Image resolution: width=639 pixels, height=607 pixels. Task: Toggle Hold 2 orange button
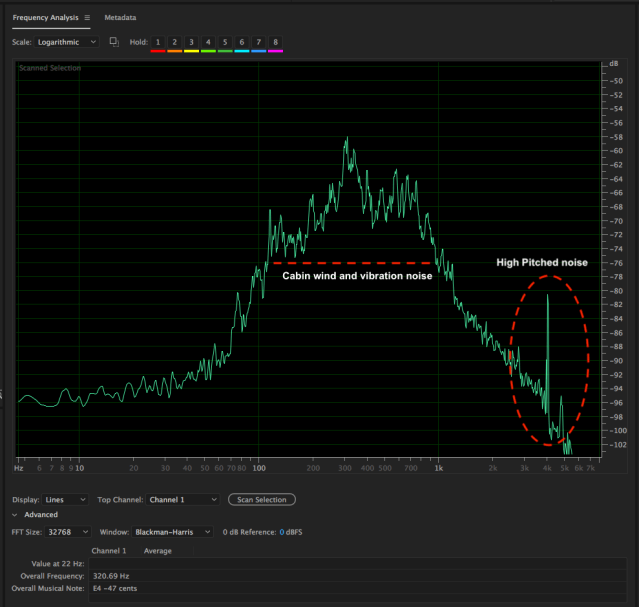pos(174,43)
